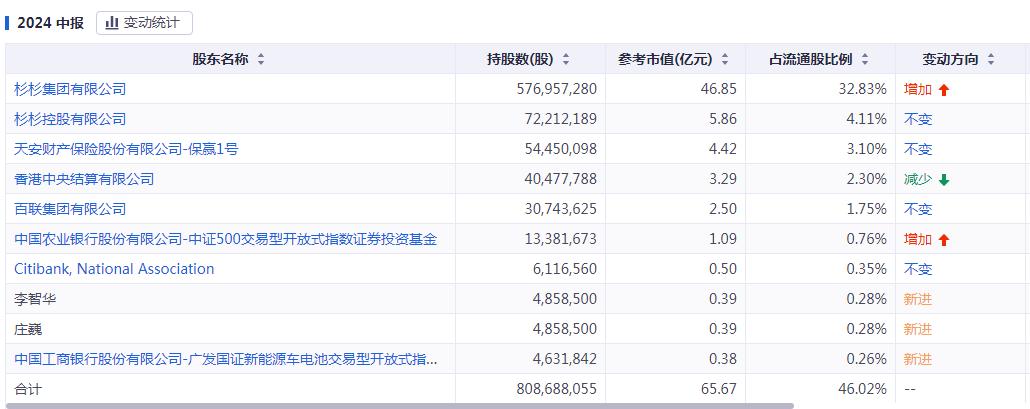Viewport: 1030px width, 409px height.
Task: Open 杉杉集团有限公司 shareholder link
Action: 70,89
